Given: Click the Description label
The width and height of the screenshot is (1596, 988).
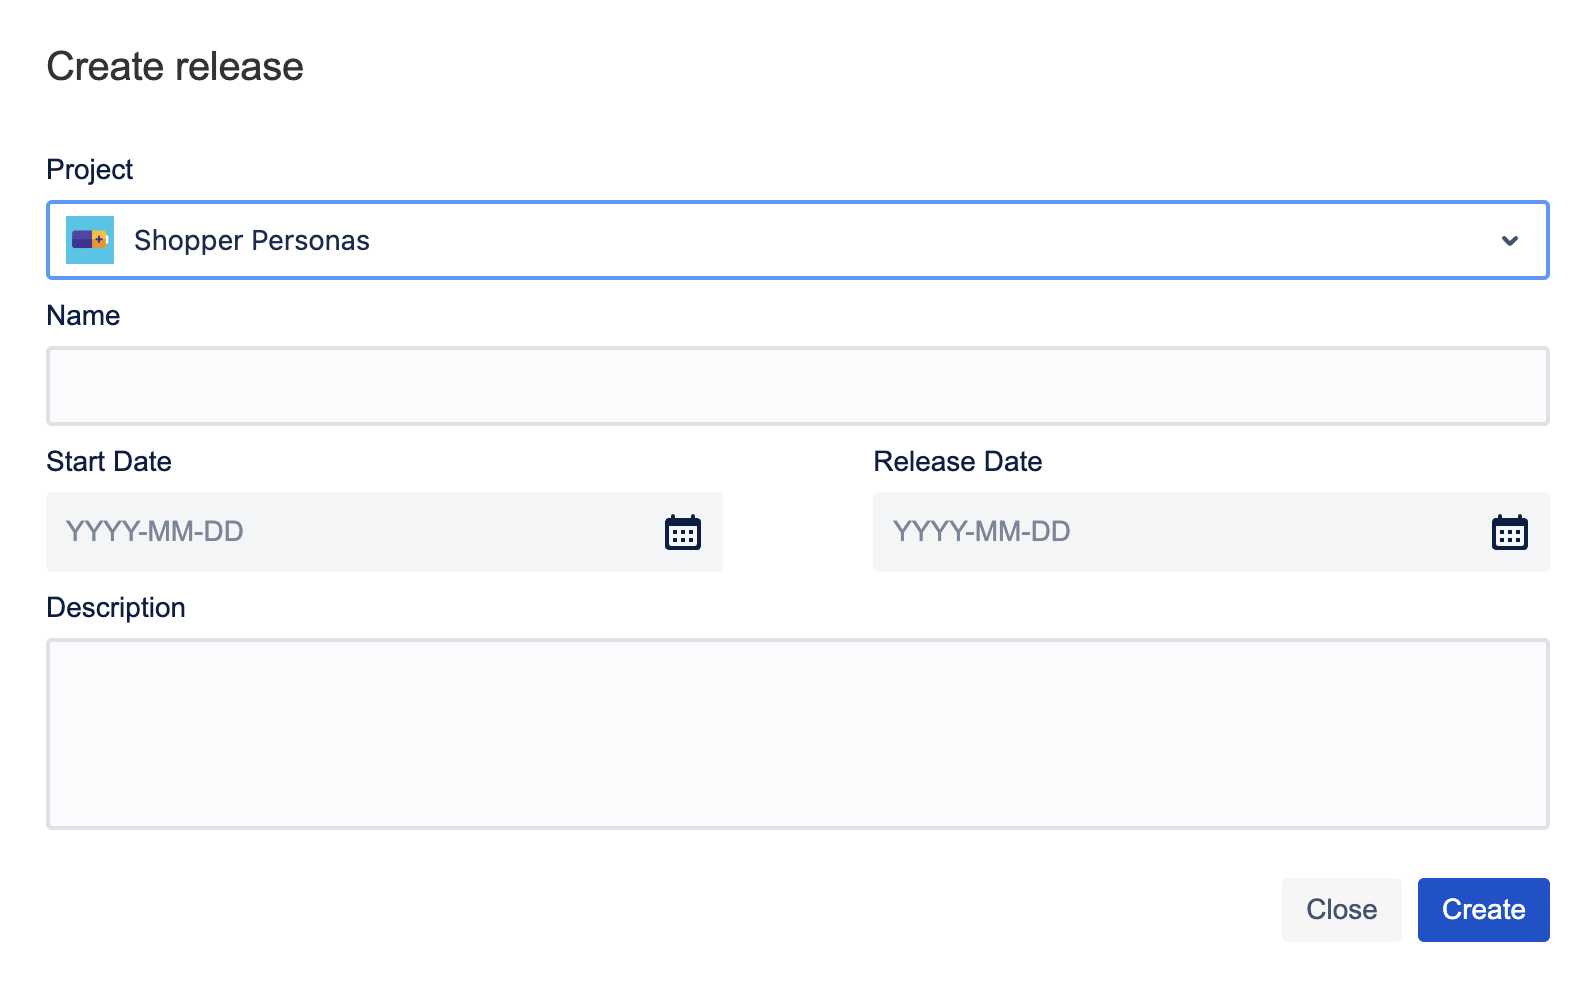Looking at the screenshot, I should [x=116, y=608].
